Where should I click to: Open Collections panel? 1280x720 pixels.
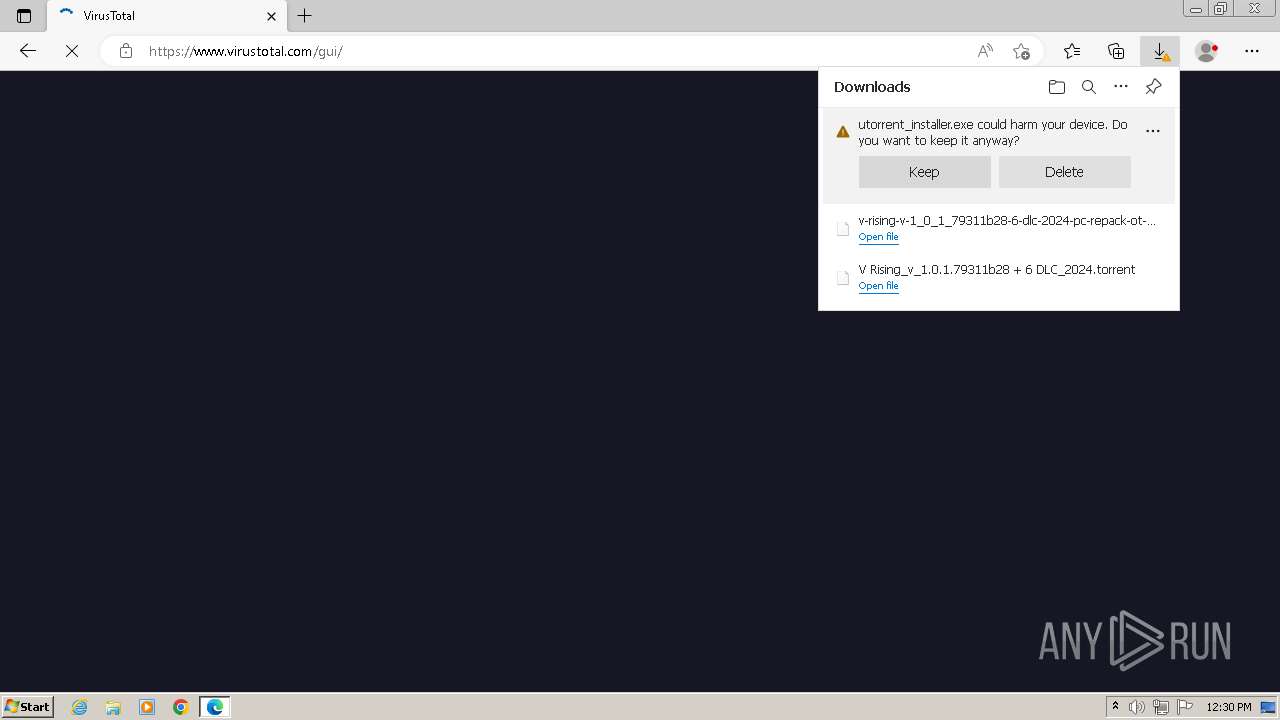[1116, 51]
